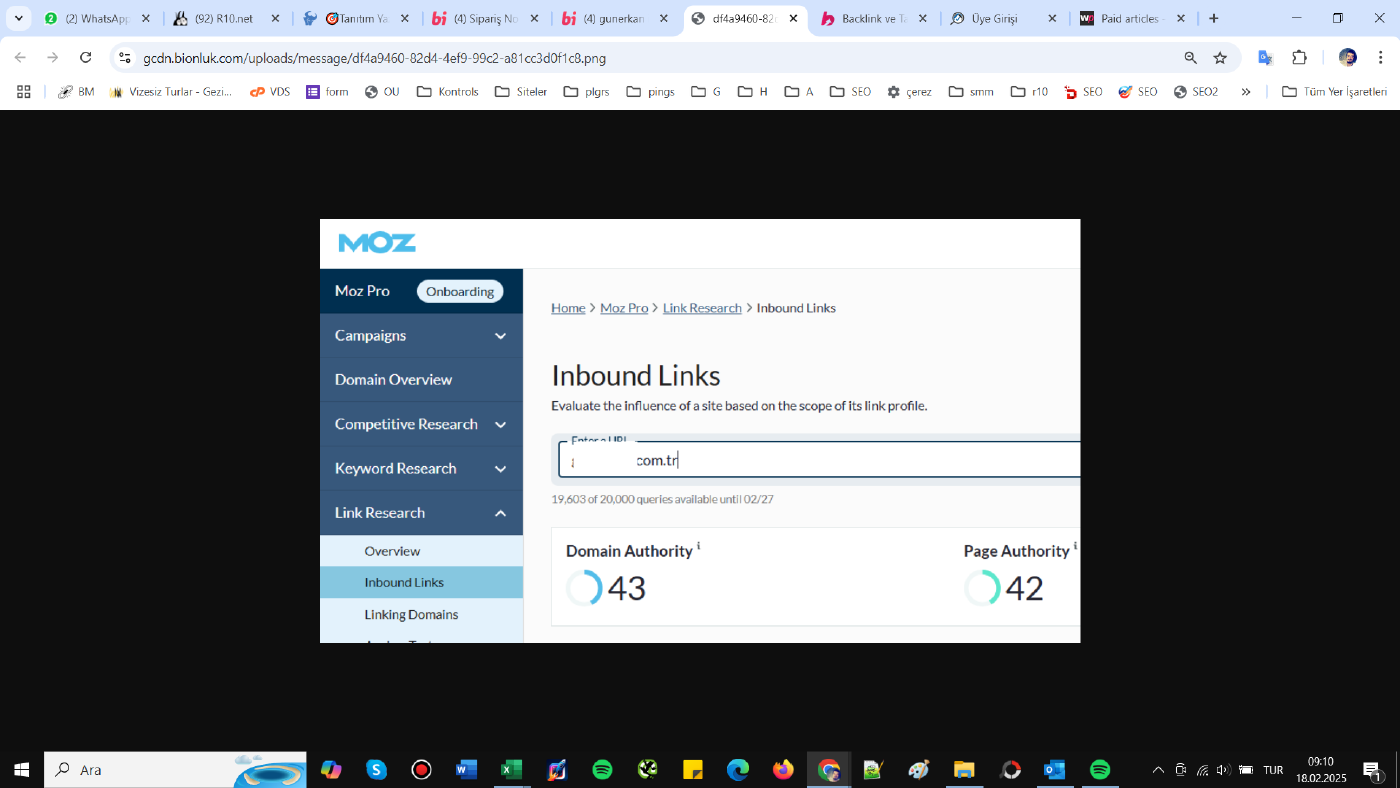Open Firefox from the taskbar
1400x788 pixels.
pos(783,769)
